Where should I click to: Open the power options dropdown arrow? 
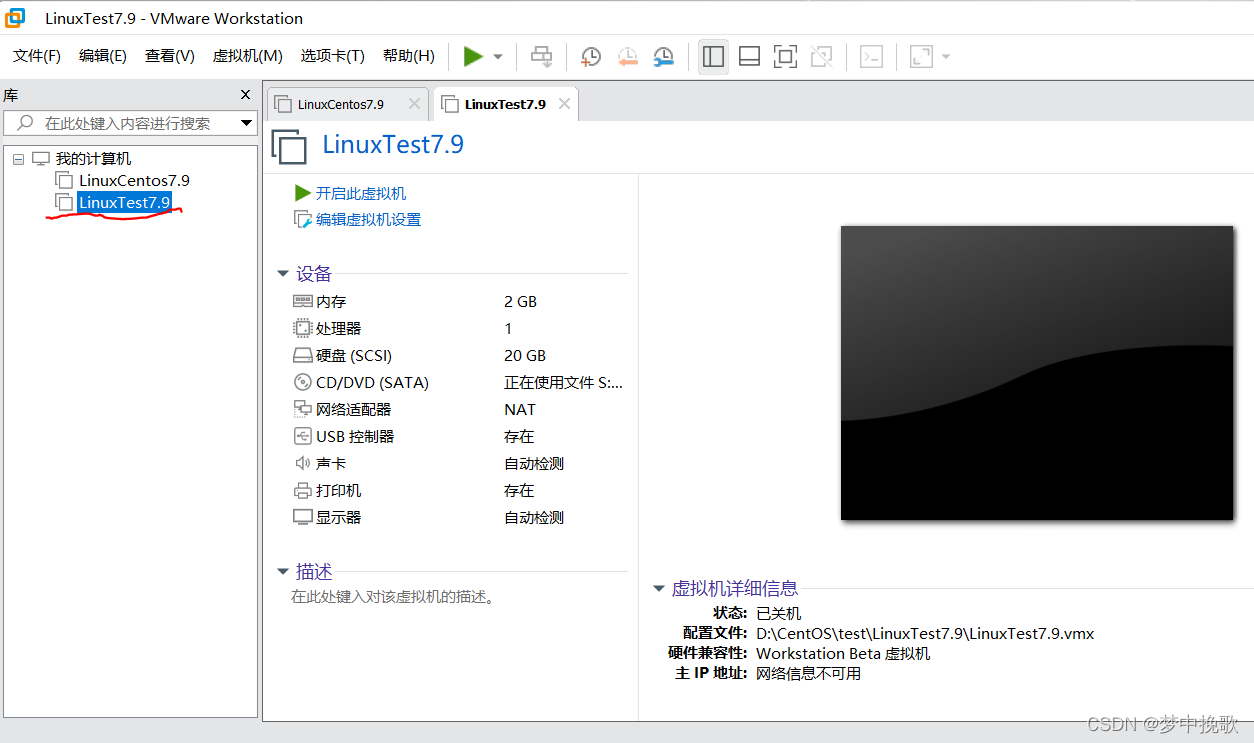[498, 57]
